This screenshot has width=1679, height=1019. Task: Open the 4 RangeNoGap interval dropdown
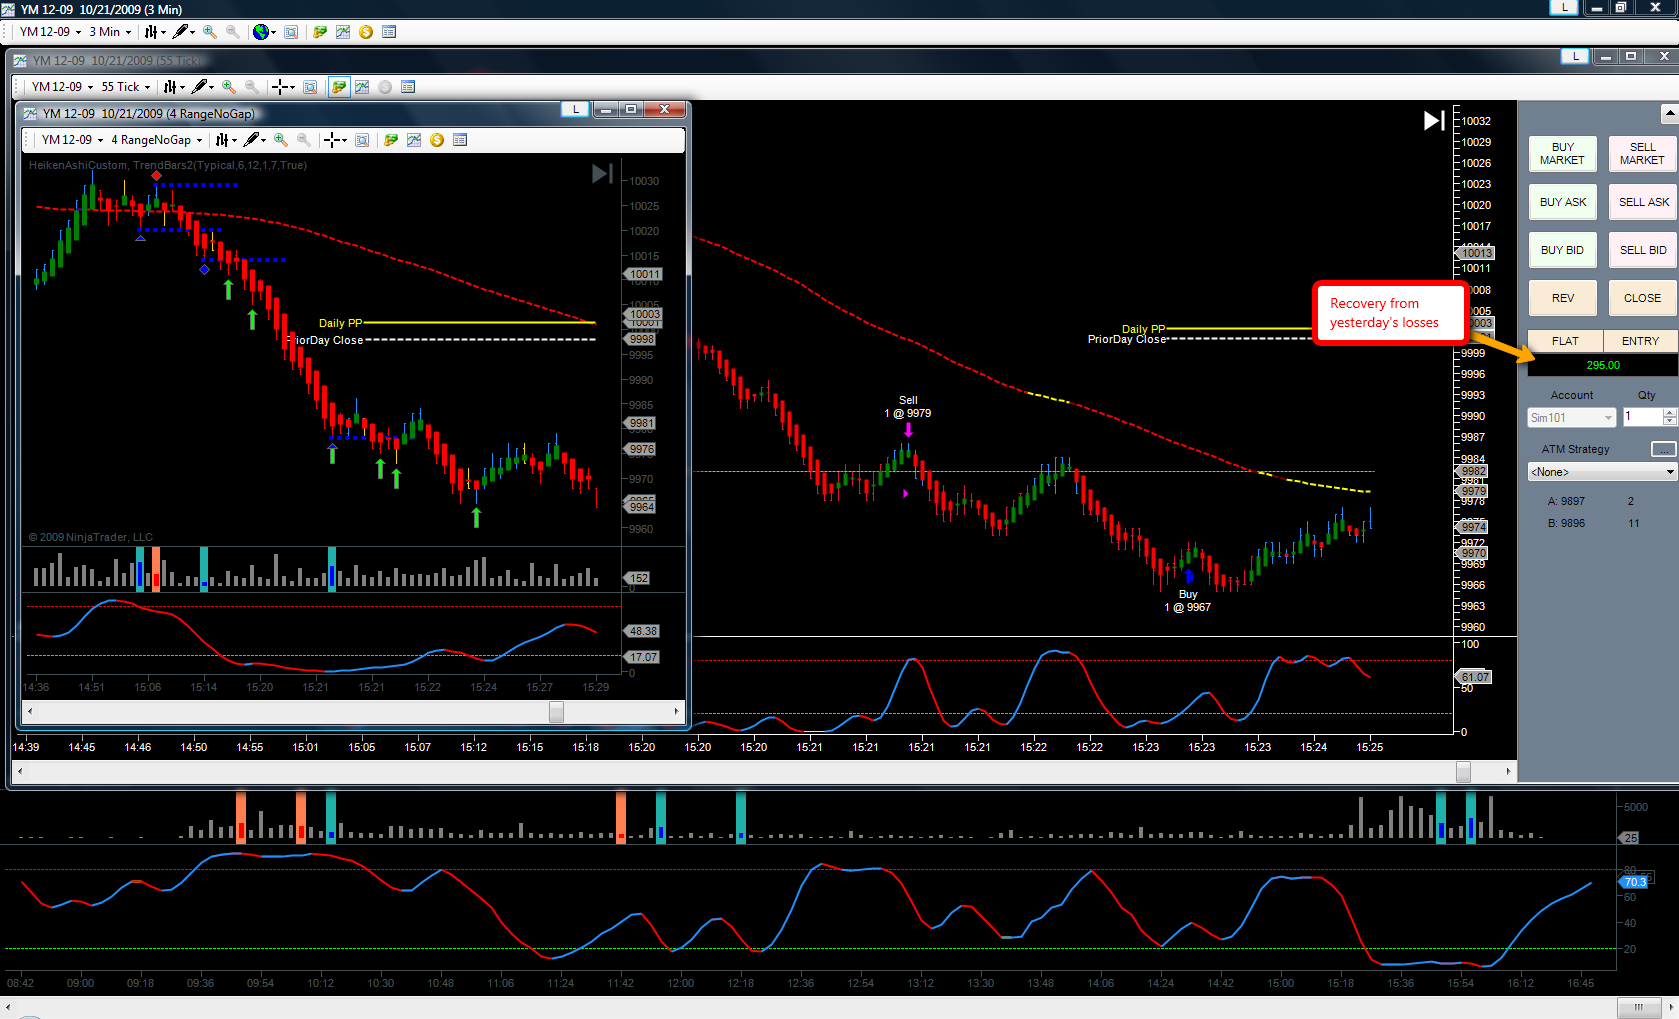click(x=156, y=140)
